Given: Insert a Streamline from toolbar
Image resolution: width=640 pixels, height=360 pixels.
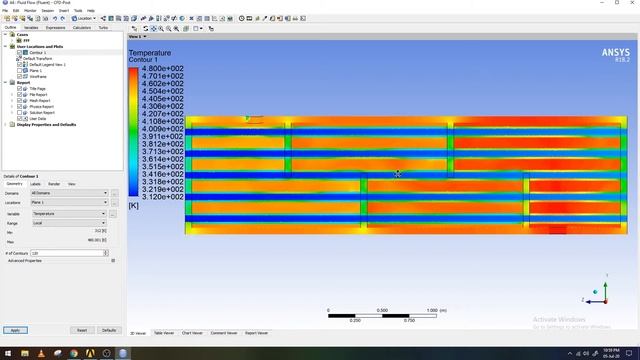Looking at the screenshot, I should coord(118,18).
